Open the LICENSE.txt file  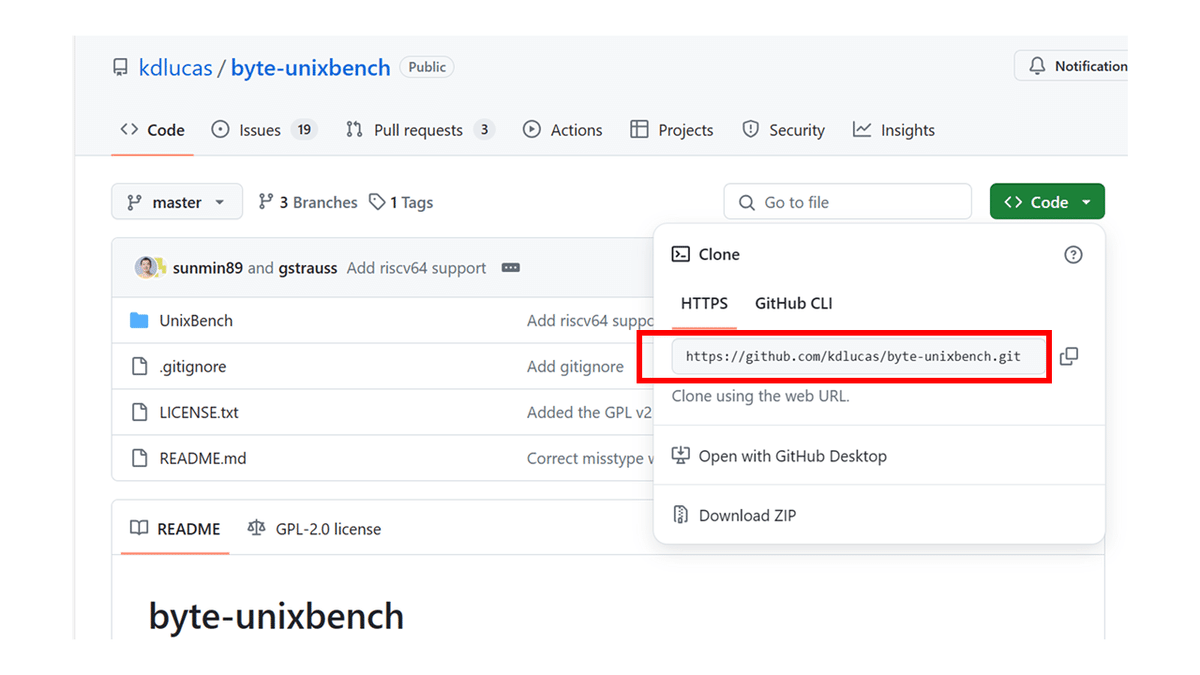tap(199, 412)
